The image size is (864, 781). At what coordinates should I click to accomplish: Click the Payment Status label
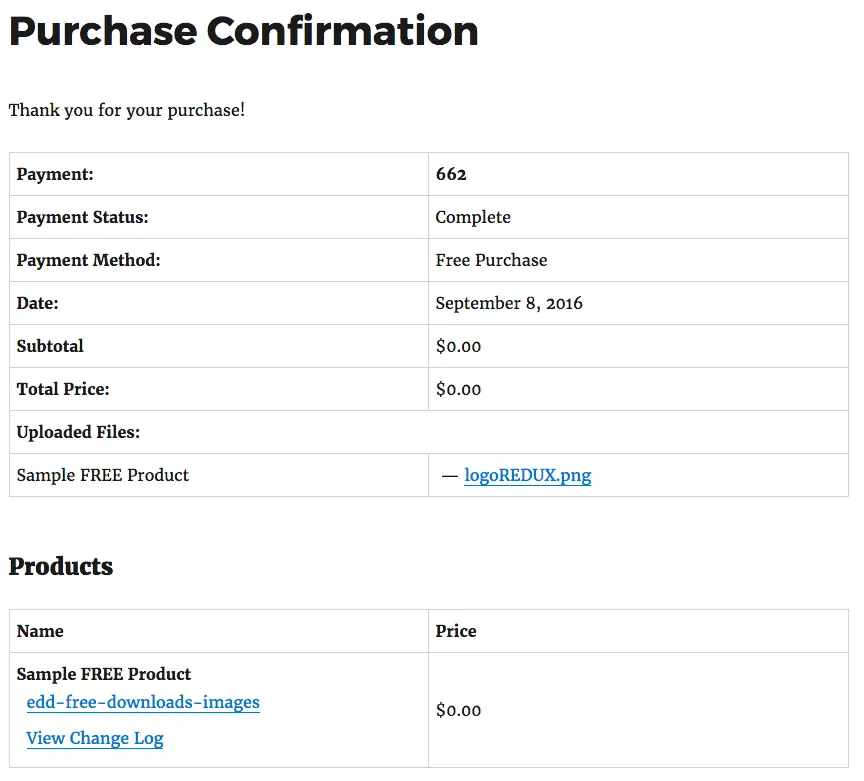pyautogui.click(x=82, y=217)
